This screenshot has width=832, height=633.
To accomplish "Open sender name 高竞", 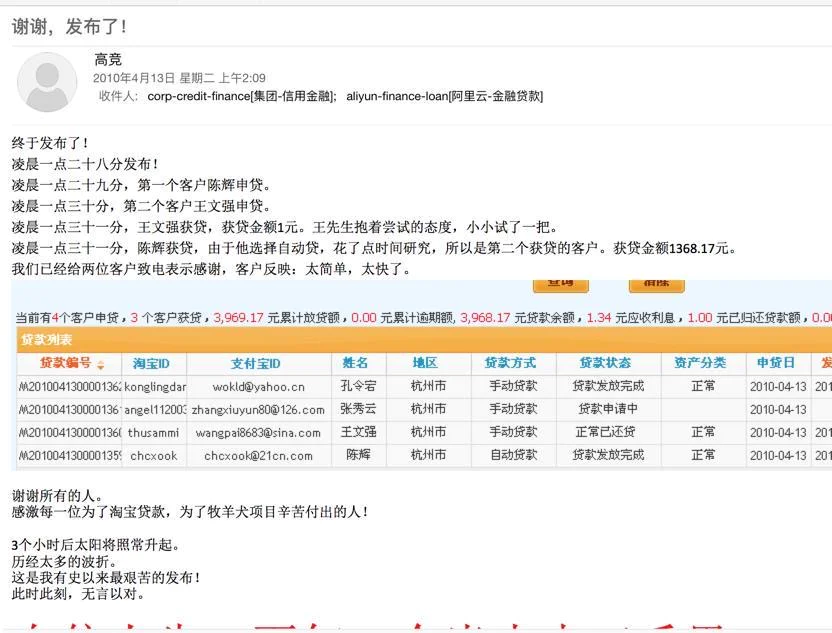I will [108, 60].
